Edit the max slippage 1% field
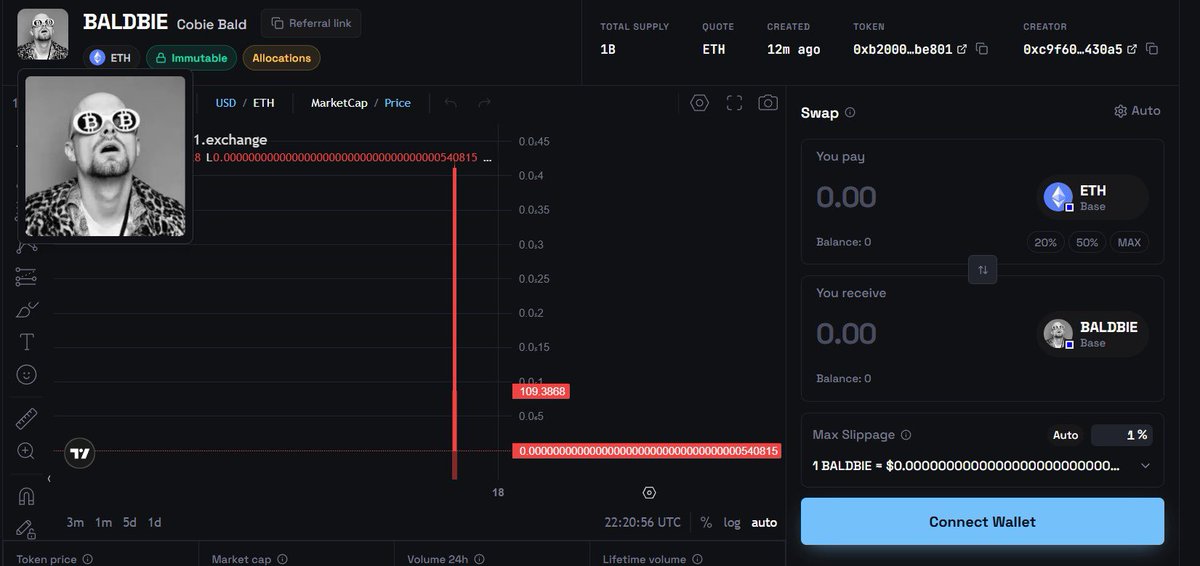The image size is (1200, 566). coord(1120,435)
